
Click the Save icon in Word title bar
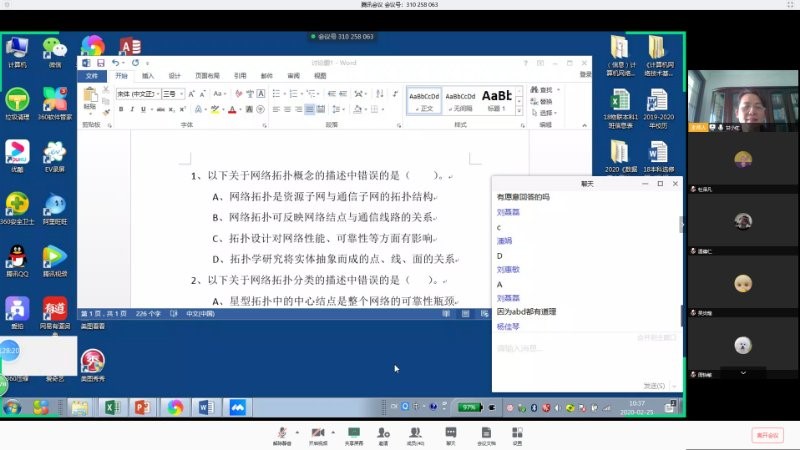100,63
